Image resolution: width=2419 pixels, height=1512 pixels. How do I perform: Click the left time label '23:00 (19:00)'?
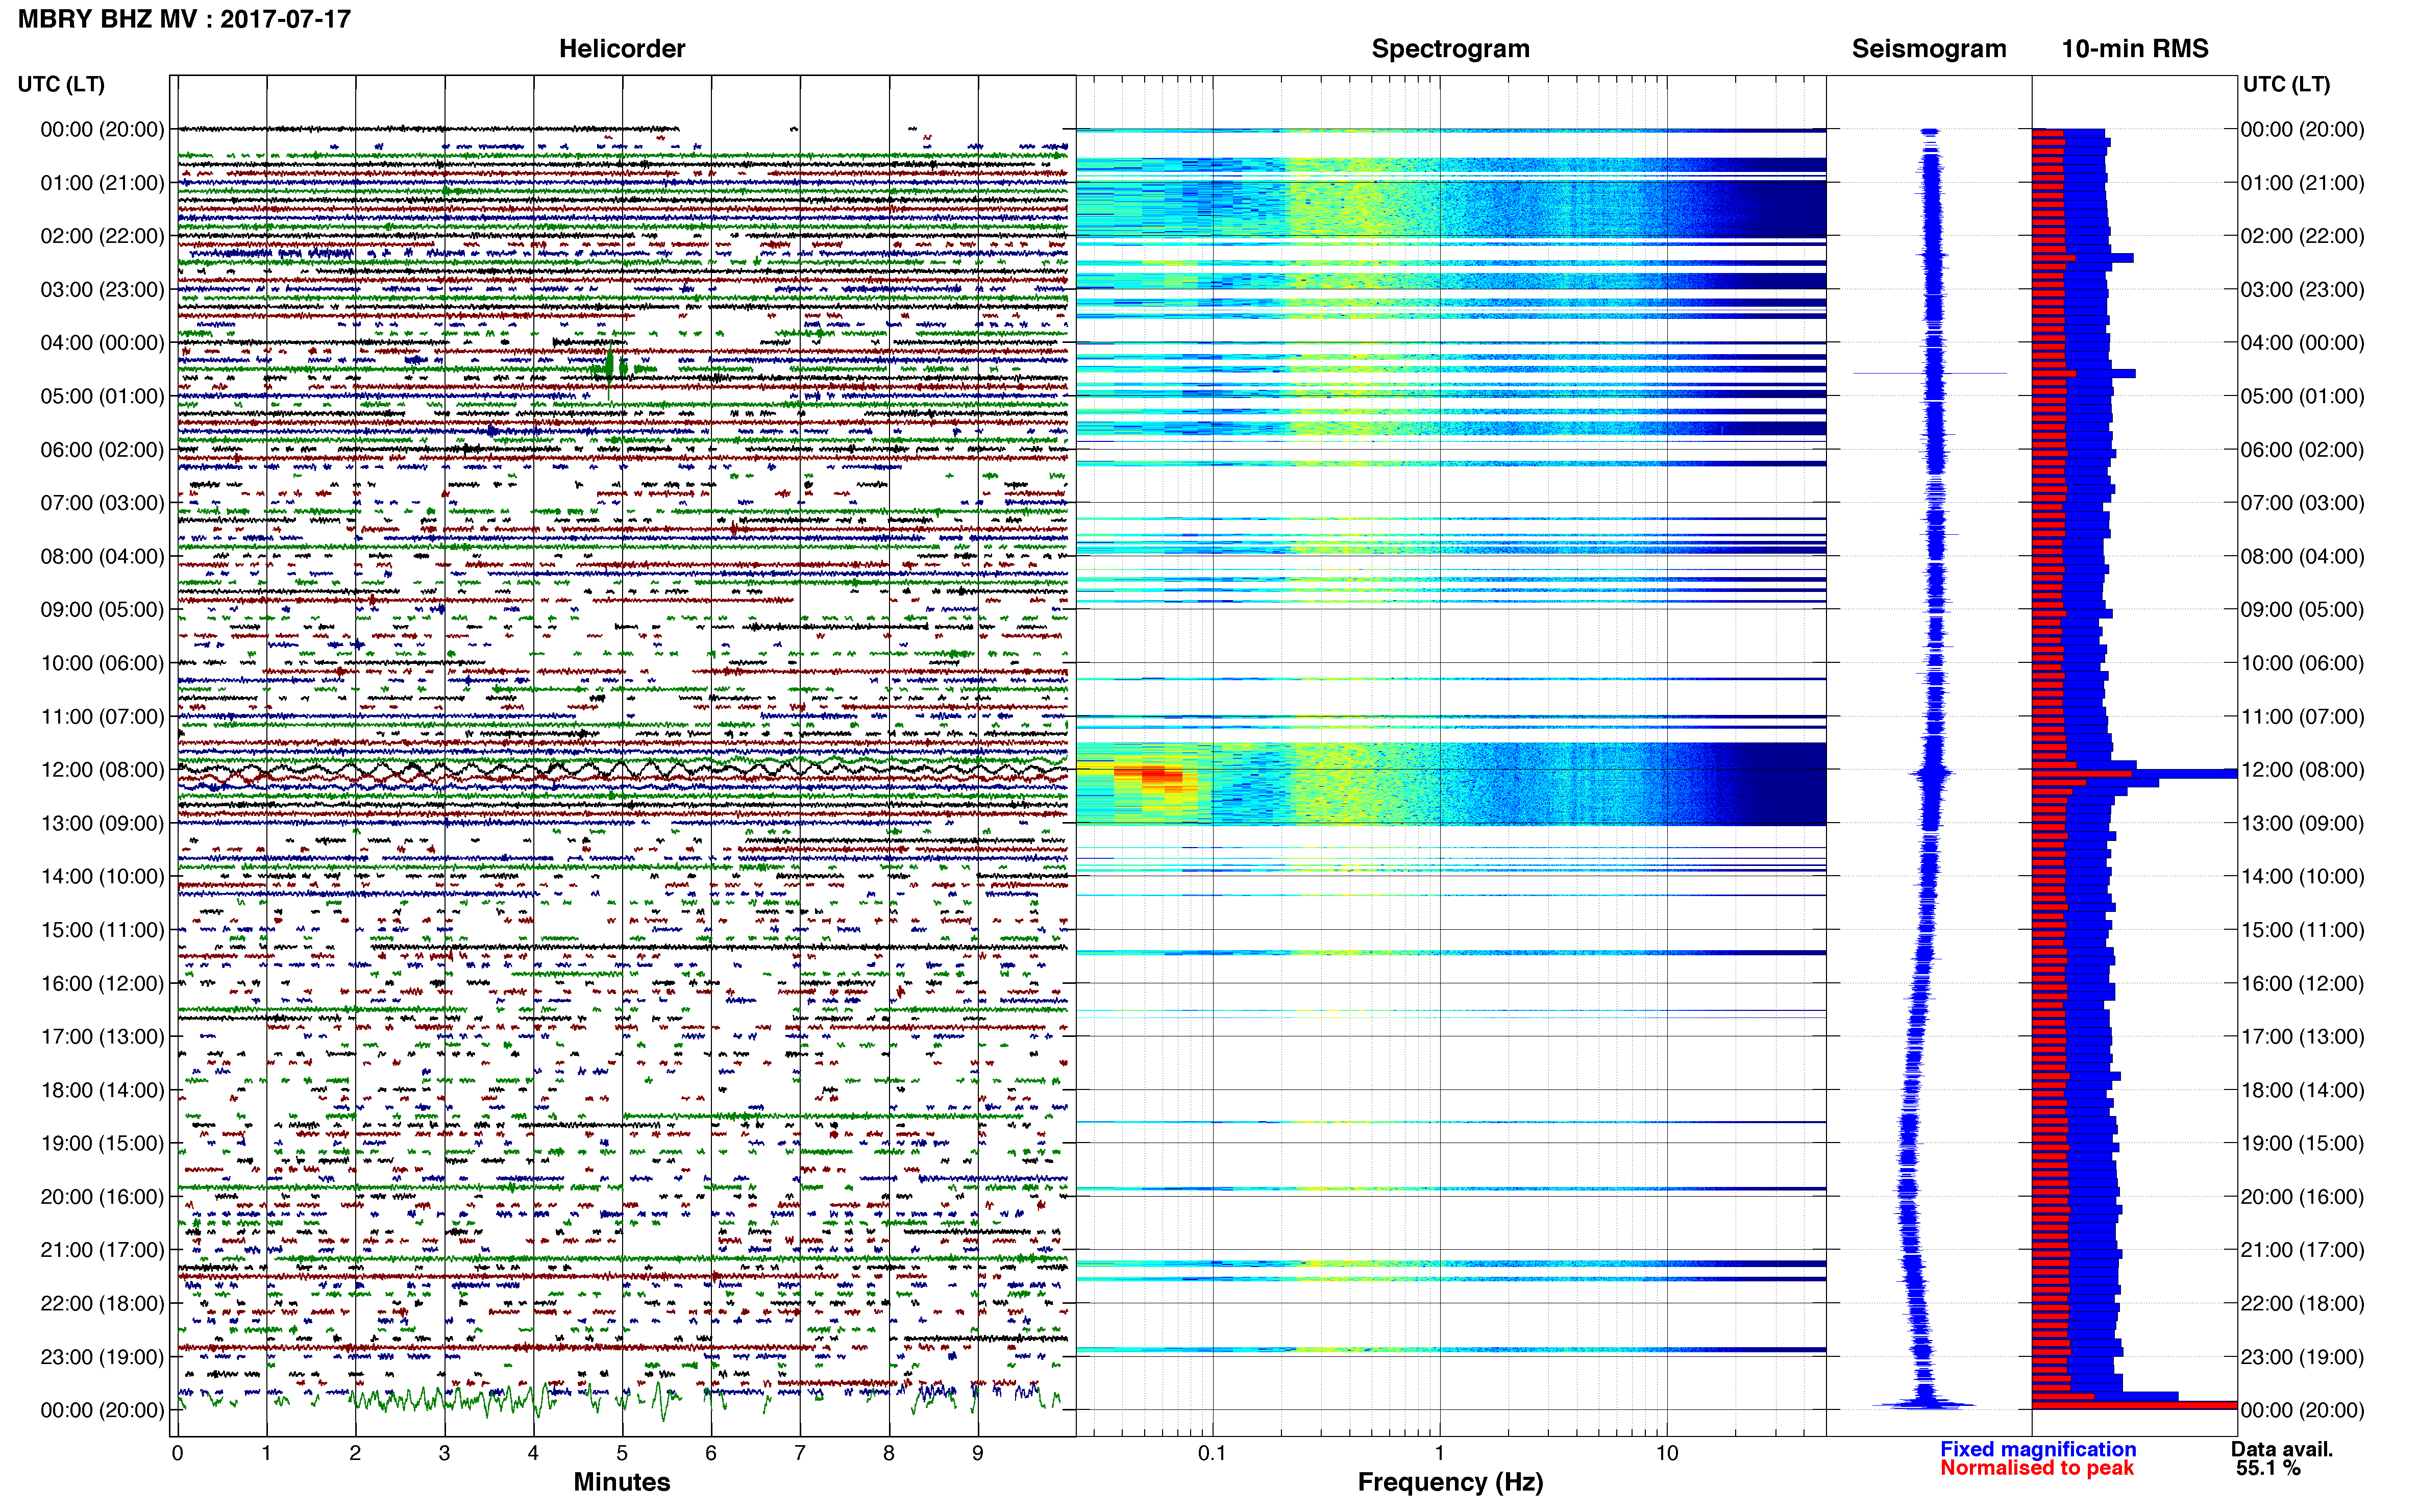pos(102,1357)
